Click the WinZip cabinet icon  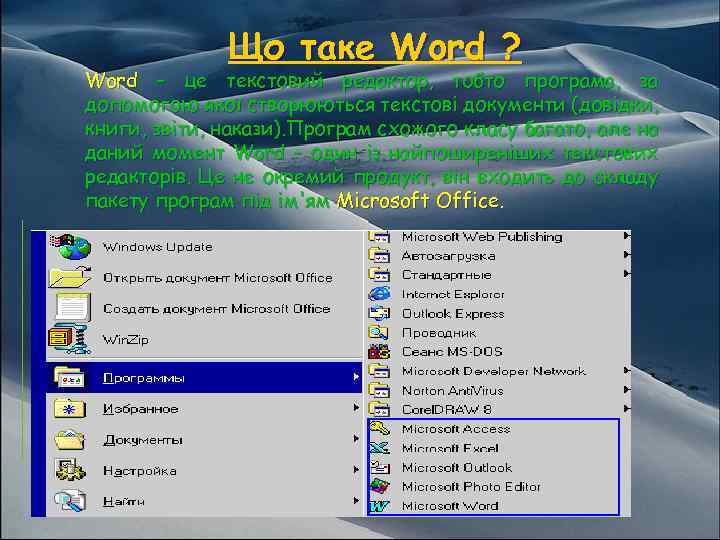68,339
